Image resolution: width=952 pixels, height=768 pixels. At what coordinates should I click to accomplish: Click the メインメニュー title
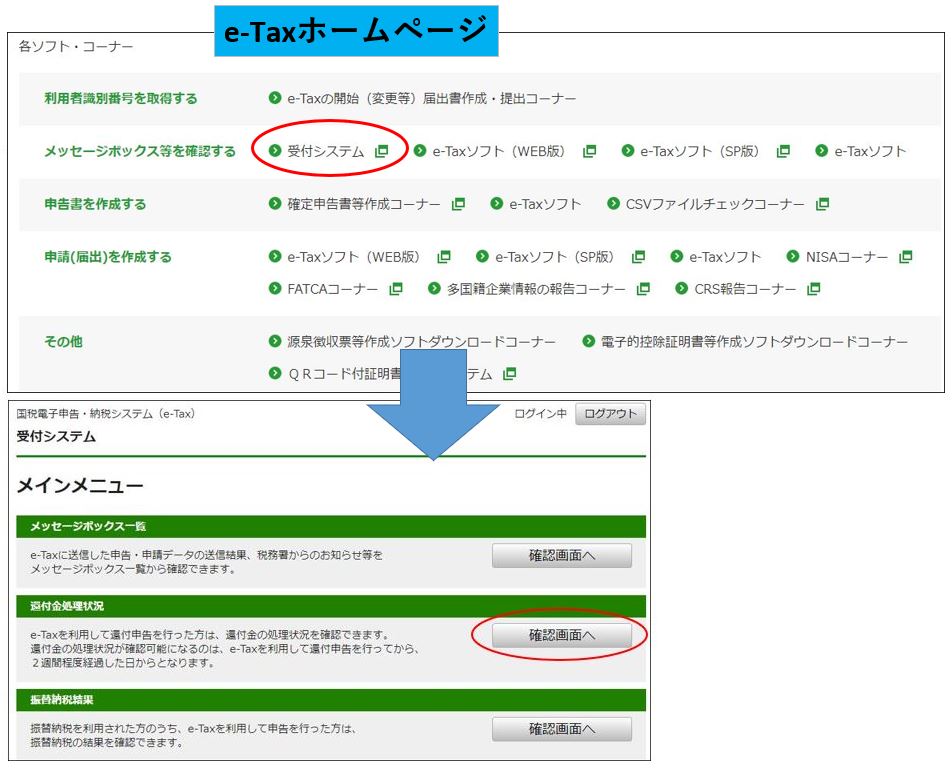point(80,486)
